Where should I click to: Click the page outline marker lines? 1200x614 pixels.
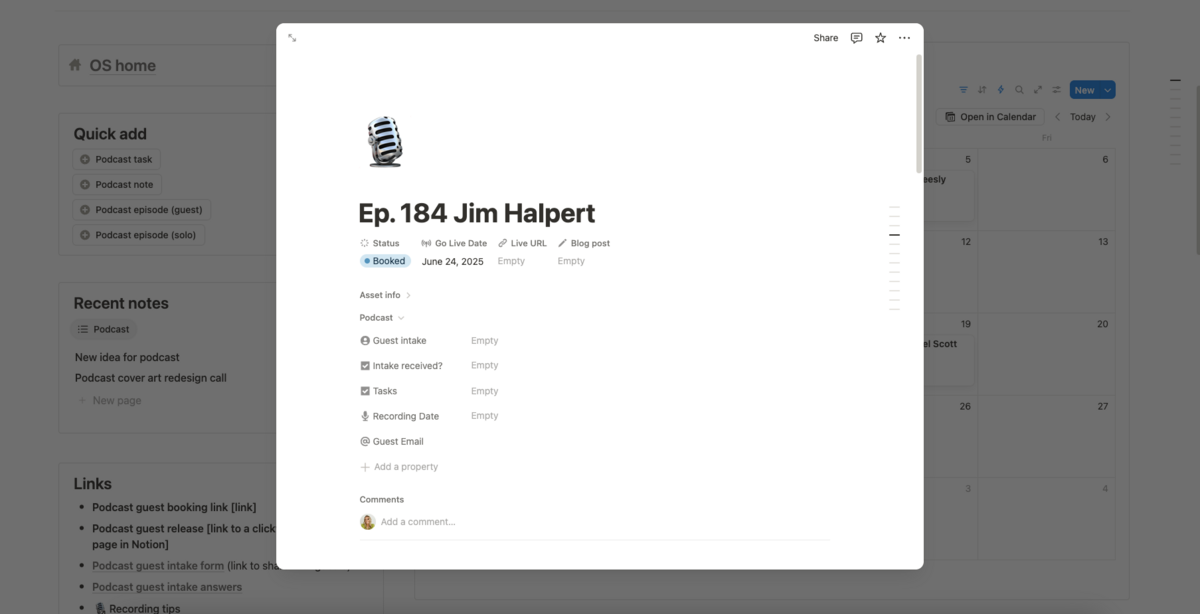point(894,258)
